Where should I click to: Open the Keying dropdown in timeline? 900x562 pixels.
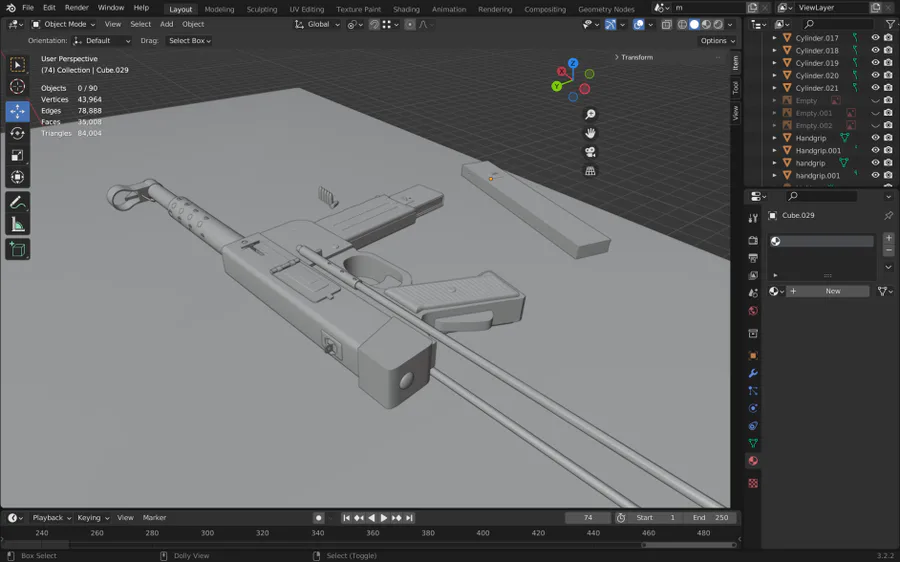(x=92, y=517)
